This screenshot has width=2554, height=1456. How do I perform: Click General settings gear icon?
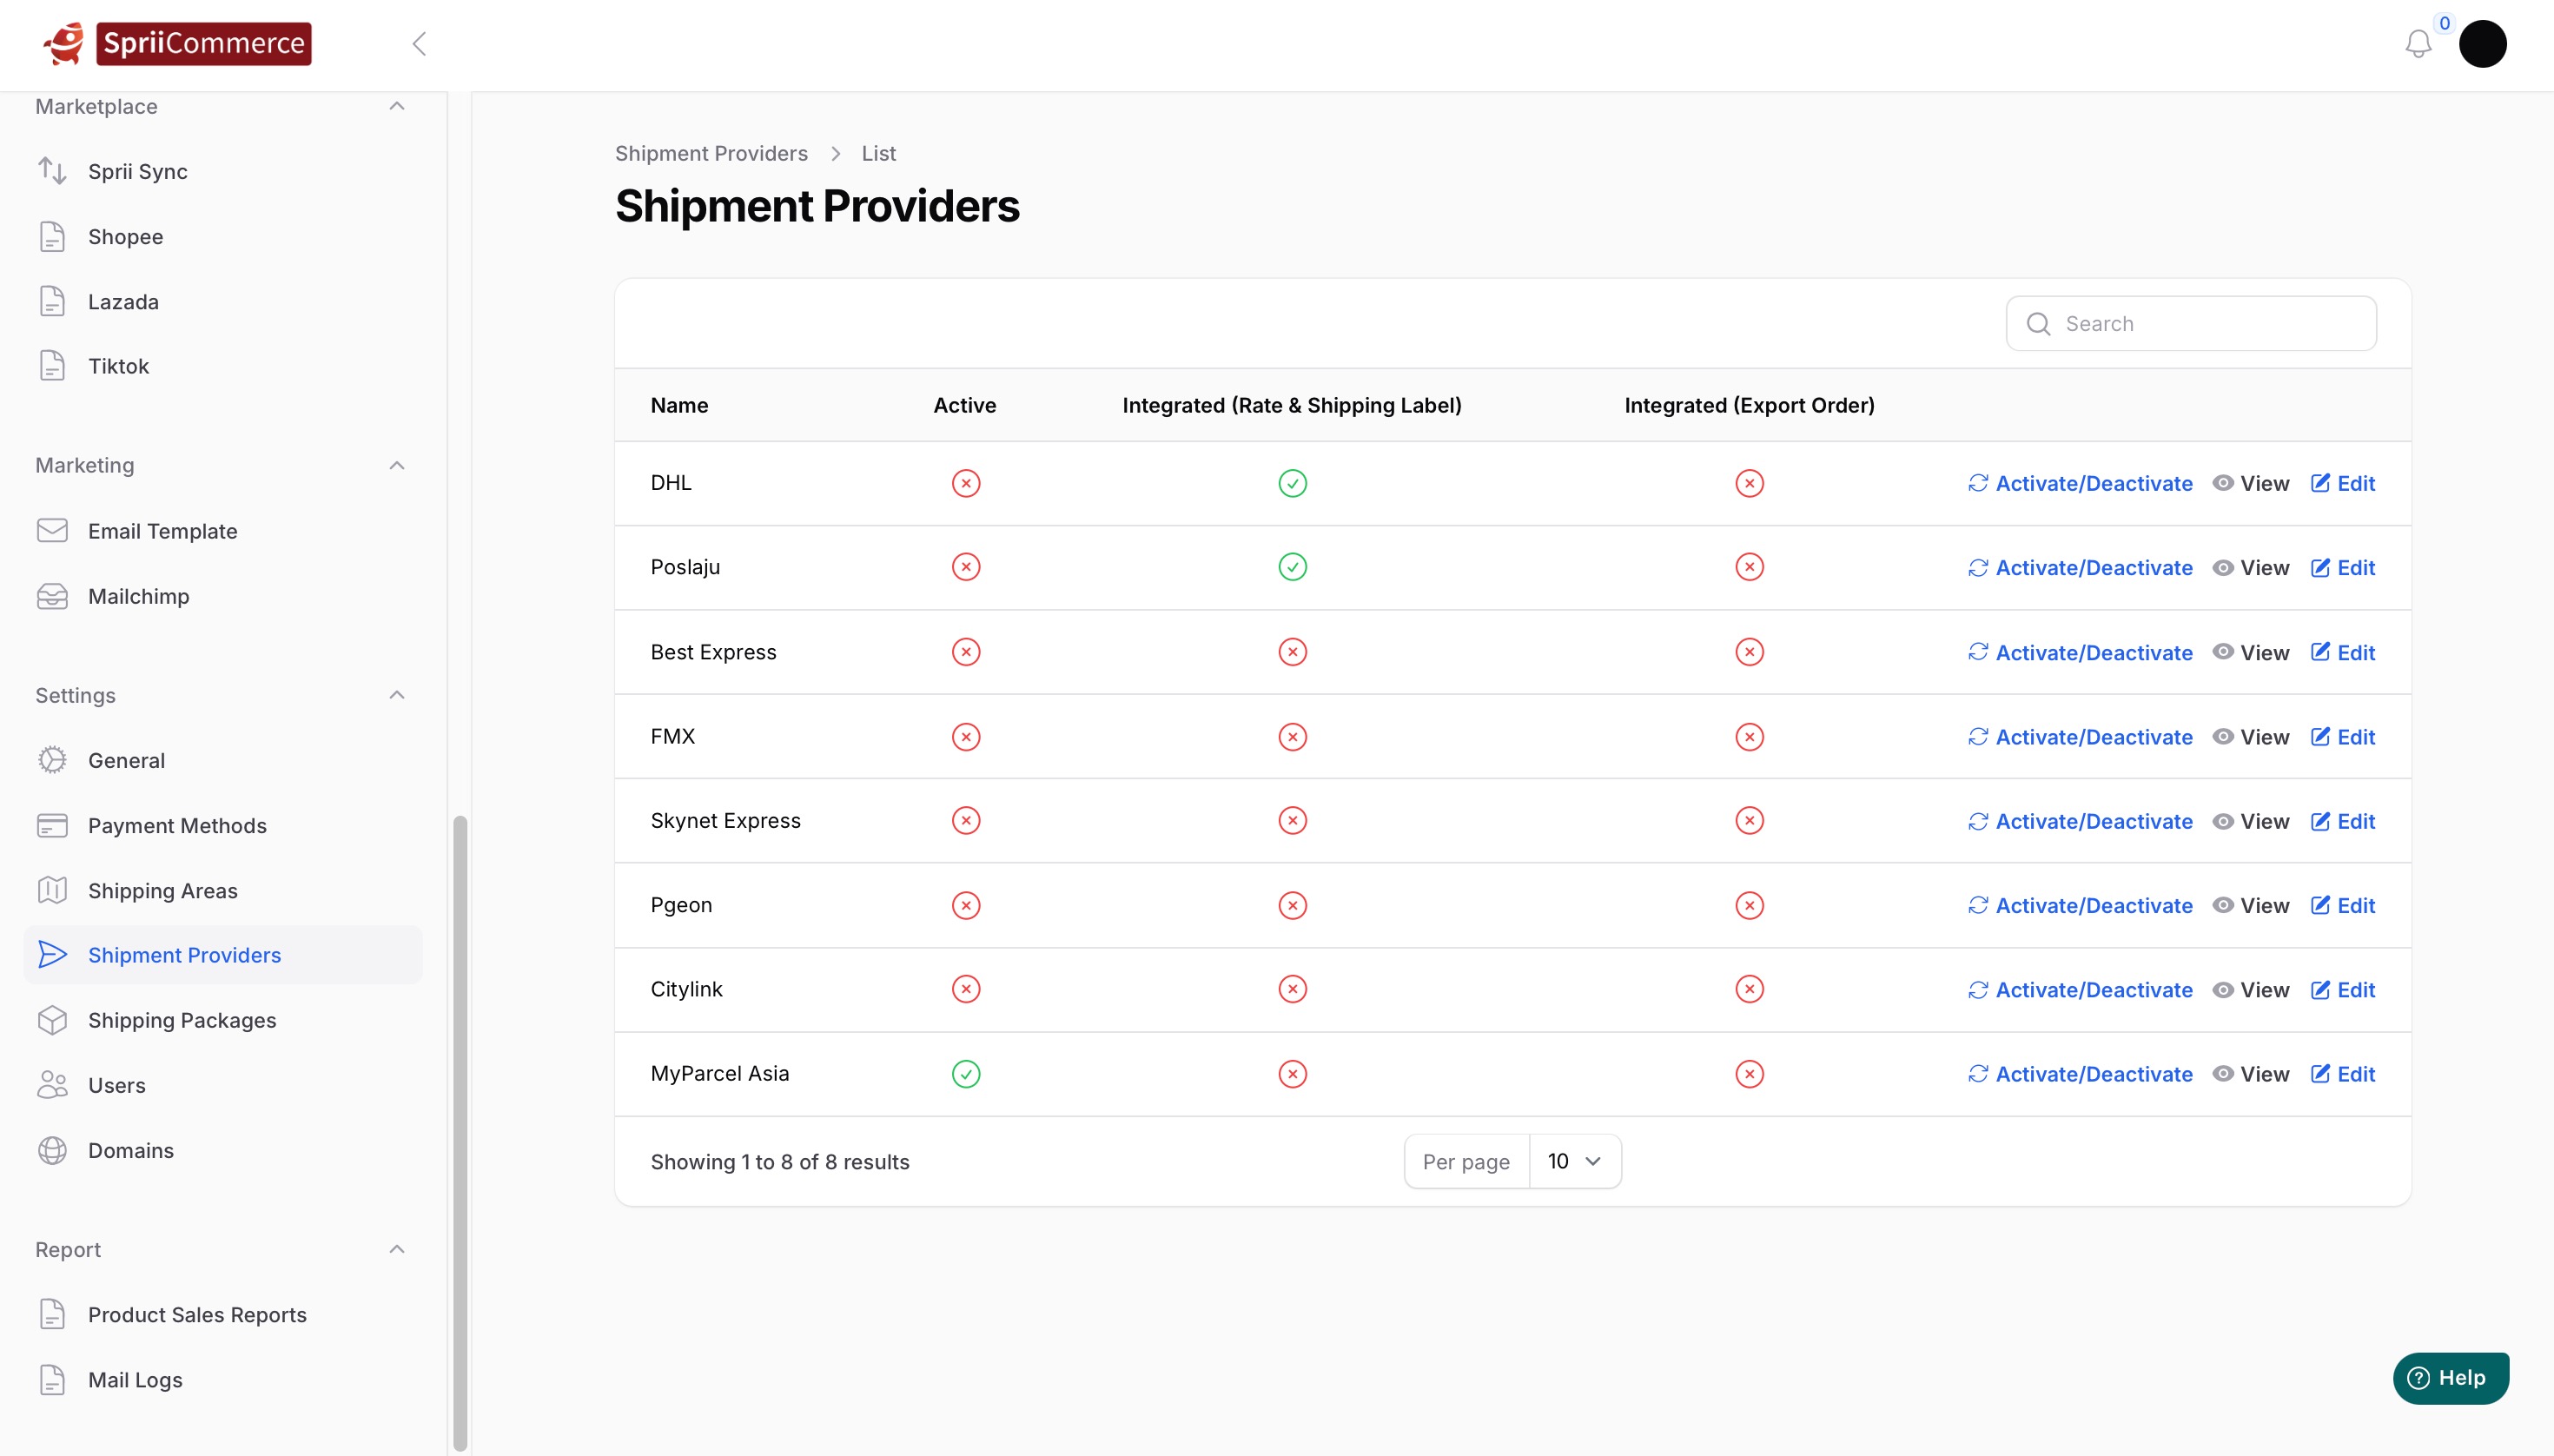(x=52, y=760)
